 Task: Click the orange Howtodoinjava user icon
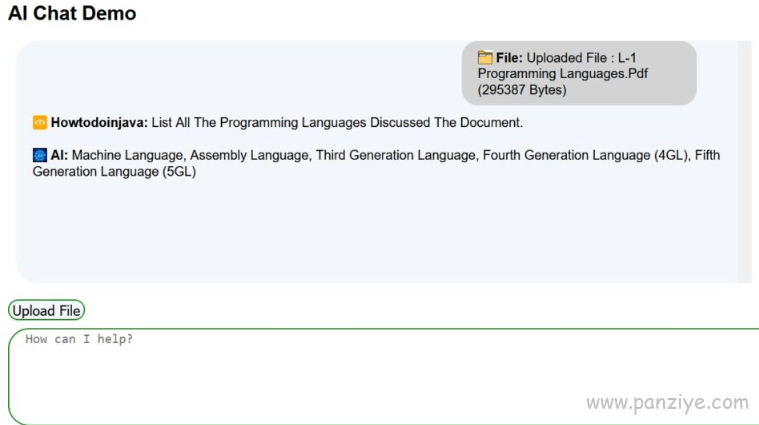[40, 122]
